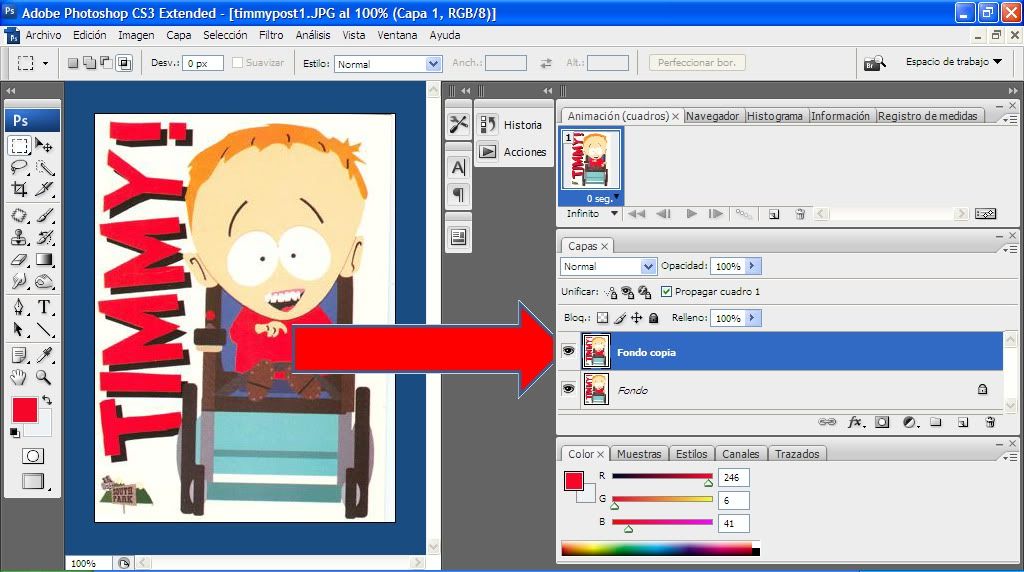The image size is (1024, 572).
Task: Select the History Brush tool
Action: pyautogui.click(x=44, y=238)
